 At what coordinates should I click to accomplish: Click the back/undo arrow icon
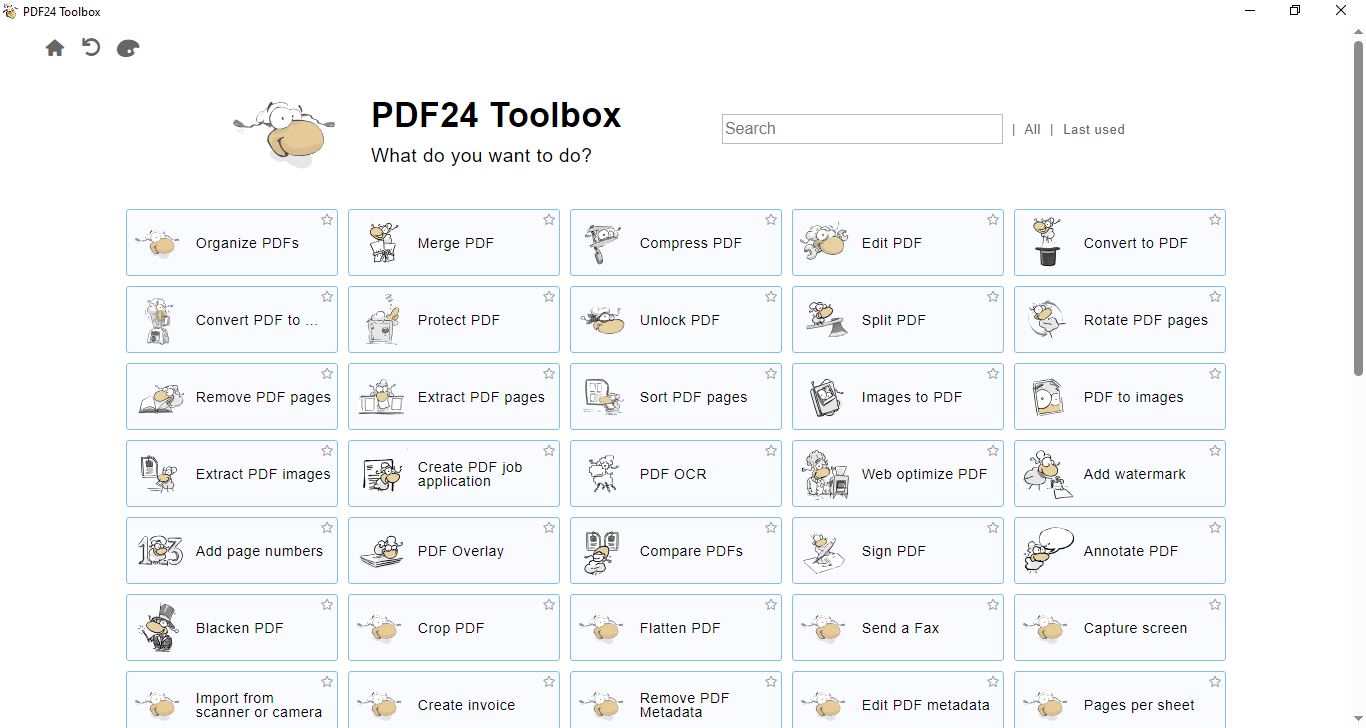91,47
